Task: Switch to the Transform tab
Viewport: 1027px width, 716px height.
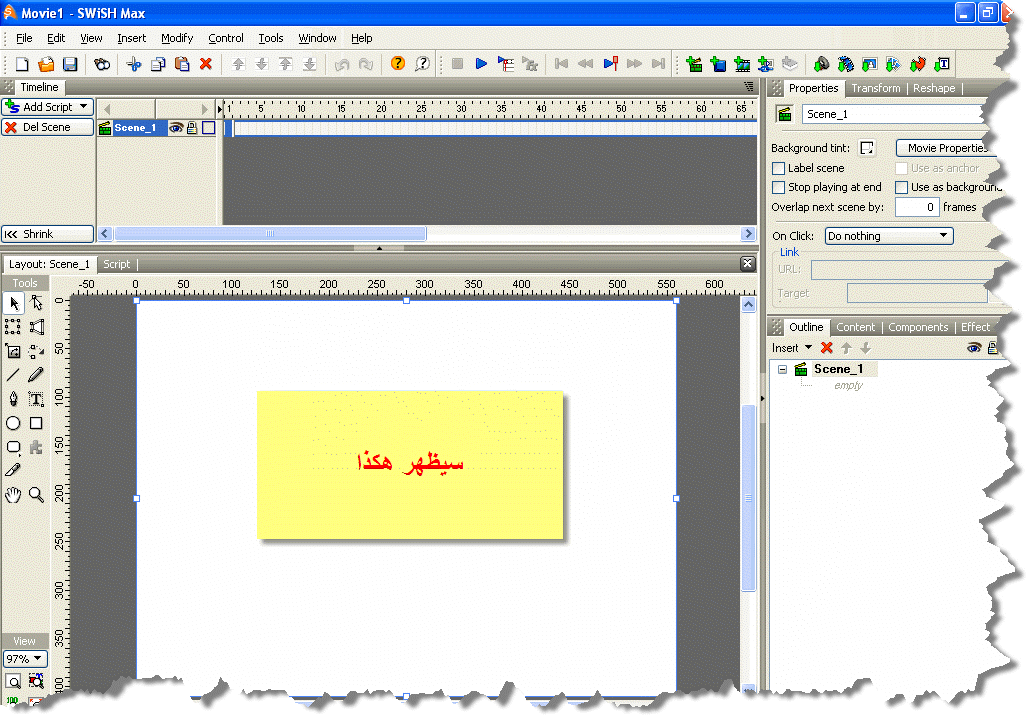Action: [x=875, y=88]
